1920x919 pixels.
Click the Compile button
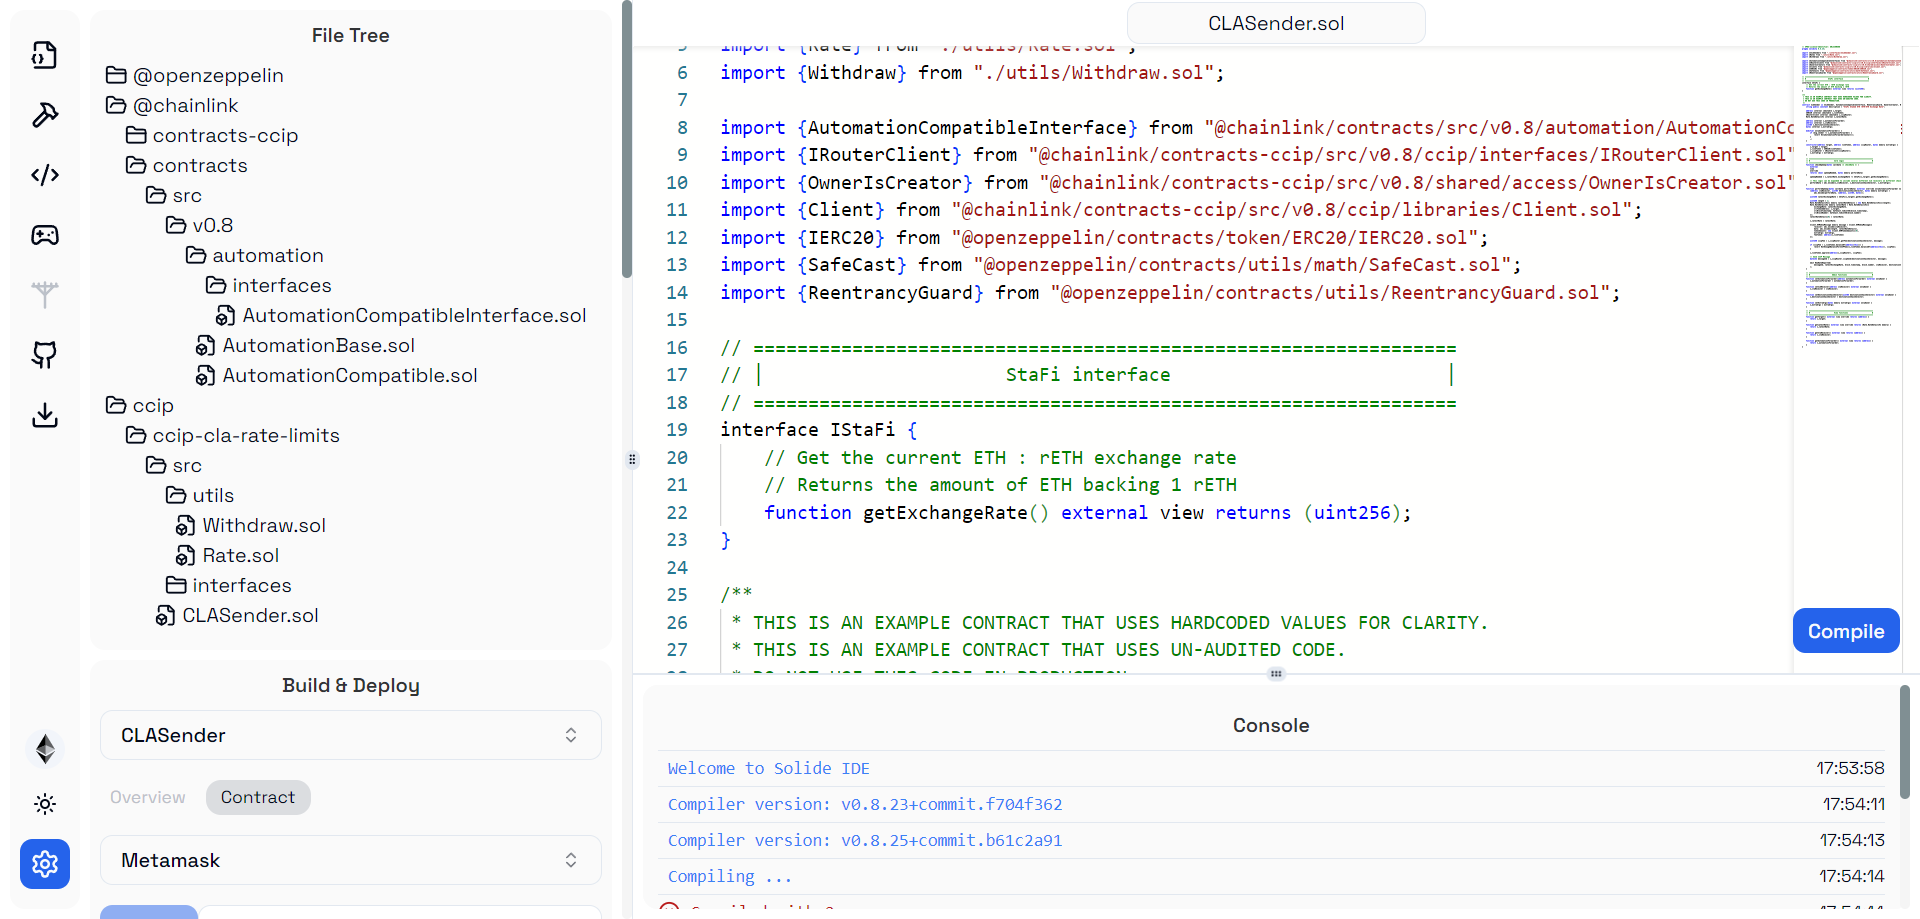click(x=1846, y=631)
